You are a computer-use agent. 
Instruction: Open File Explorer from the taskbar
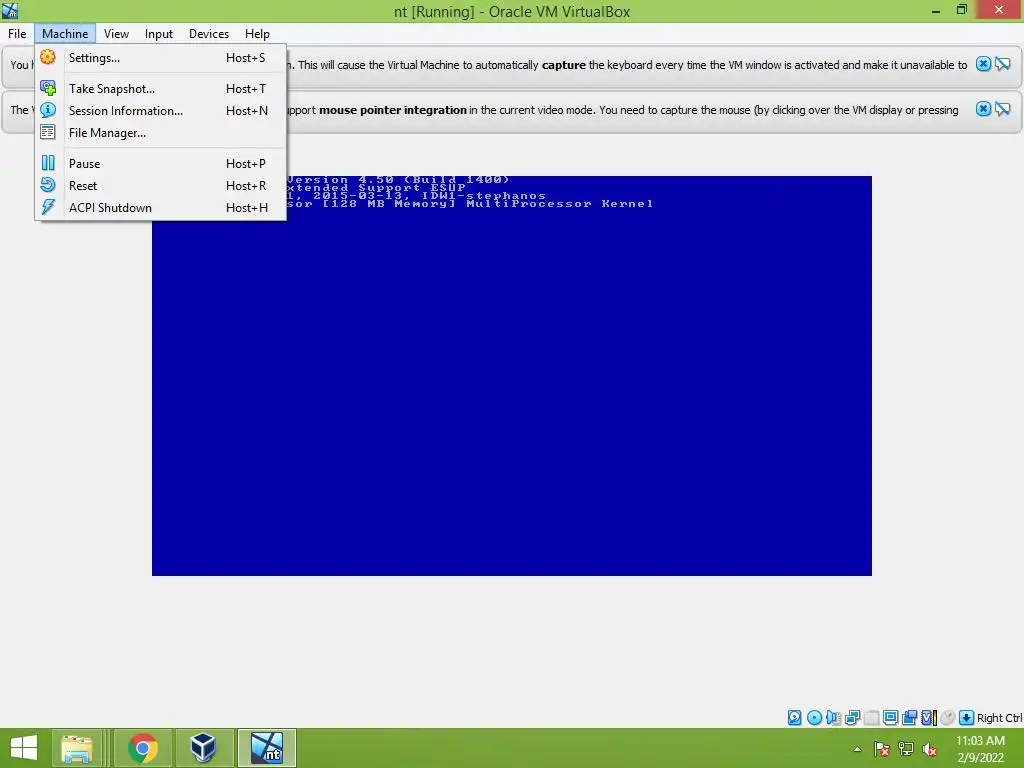(x=77, y=748)
